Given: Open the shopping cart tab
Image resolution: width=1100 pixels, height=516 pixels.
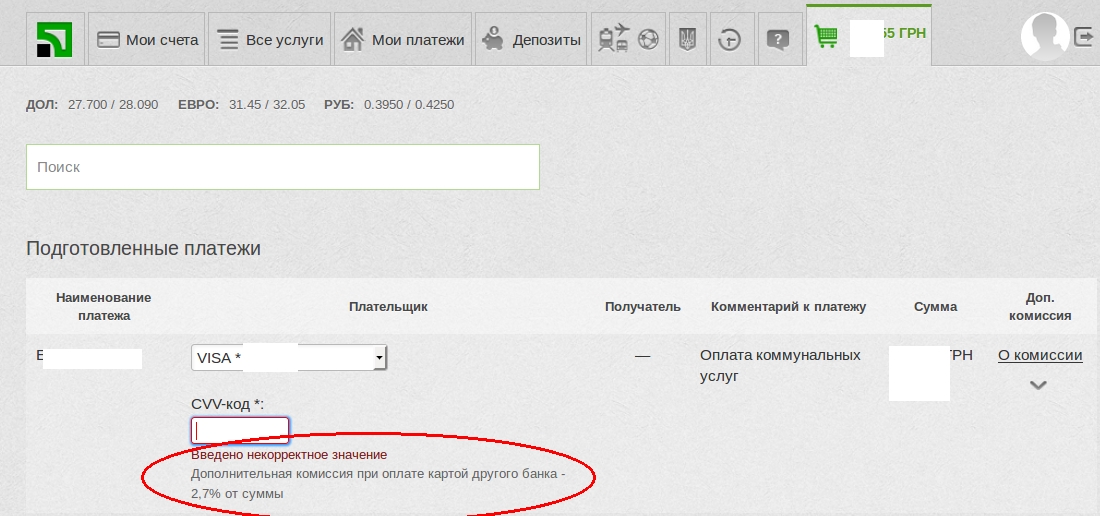Looking at the screenshot, I should pos(868,35).
